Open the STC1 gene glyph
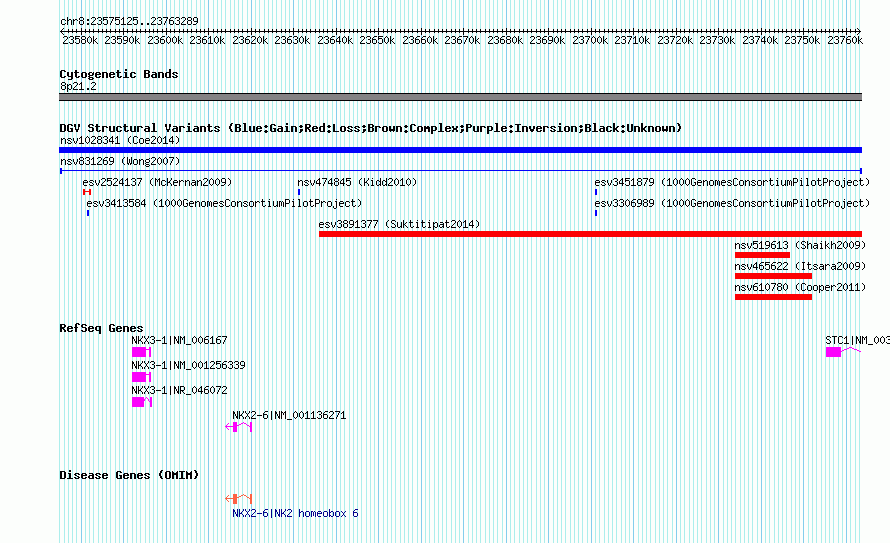Image resolution: width=890 pixels, height=543 pixels. coord(843,352)
